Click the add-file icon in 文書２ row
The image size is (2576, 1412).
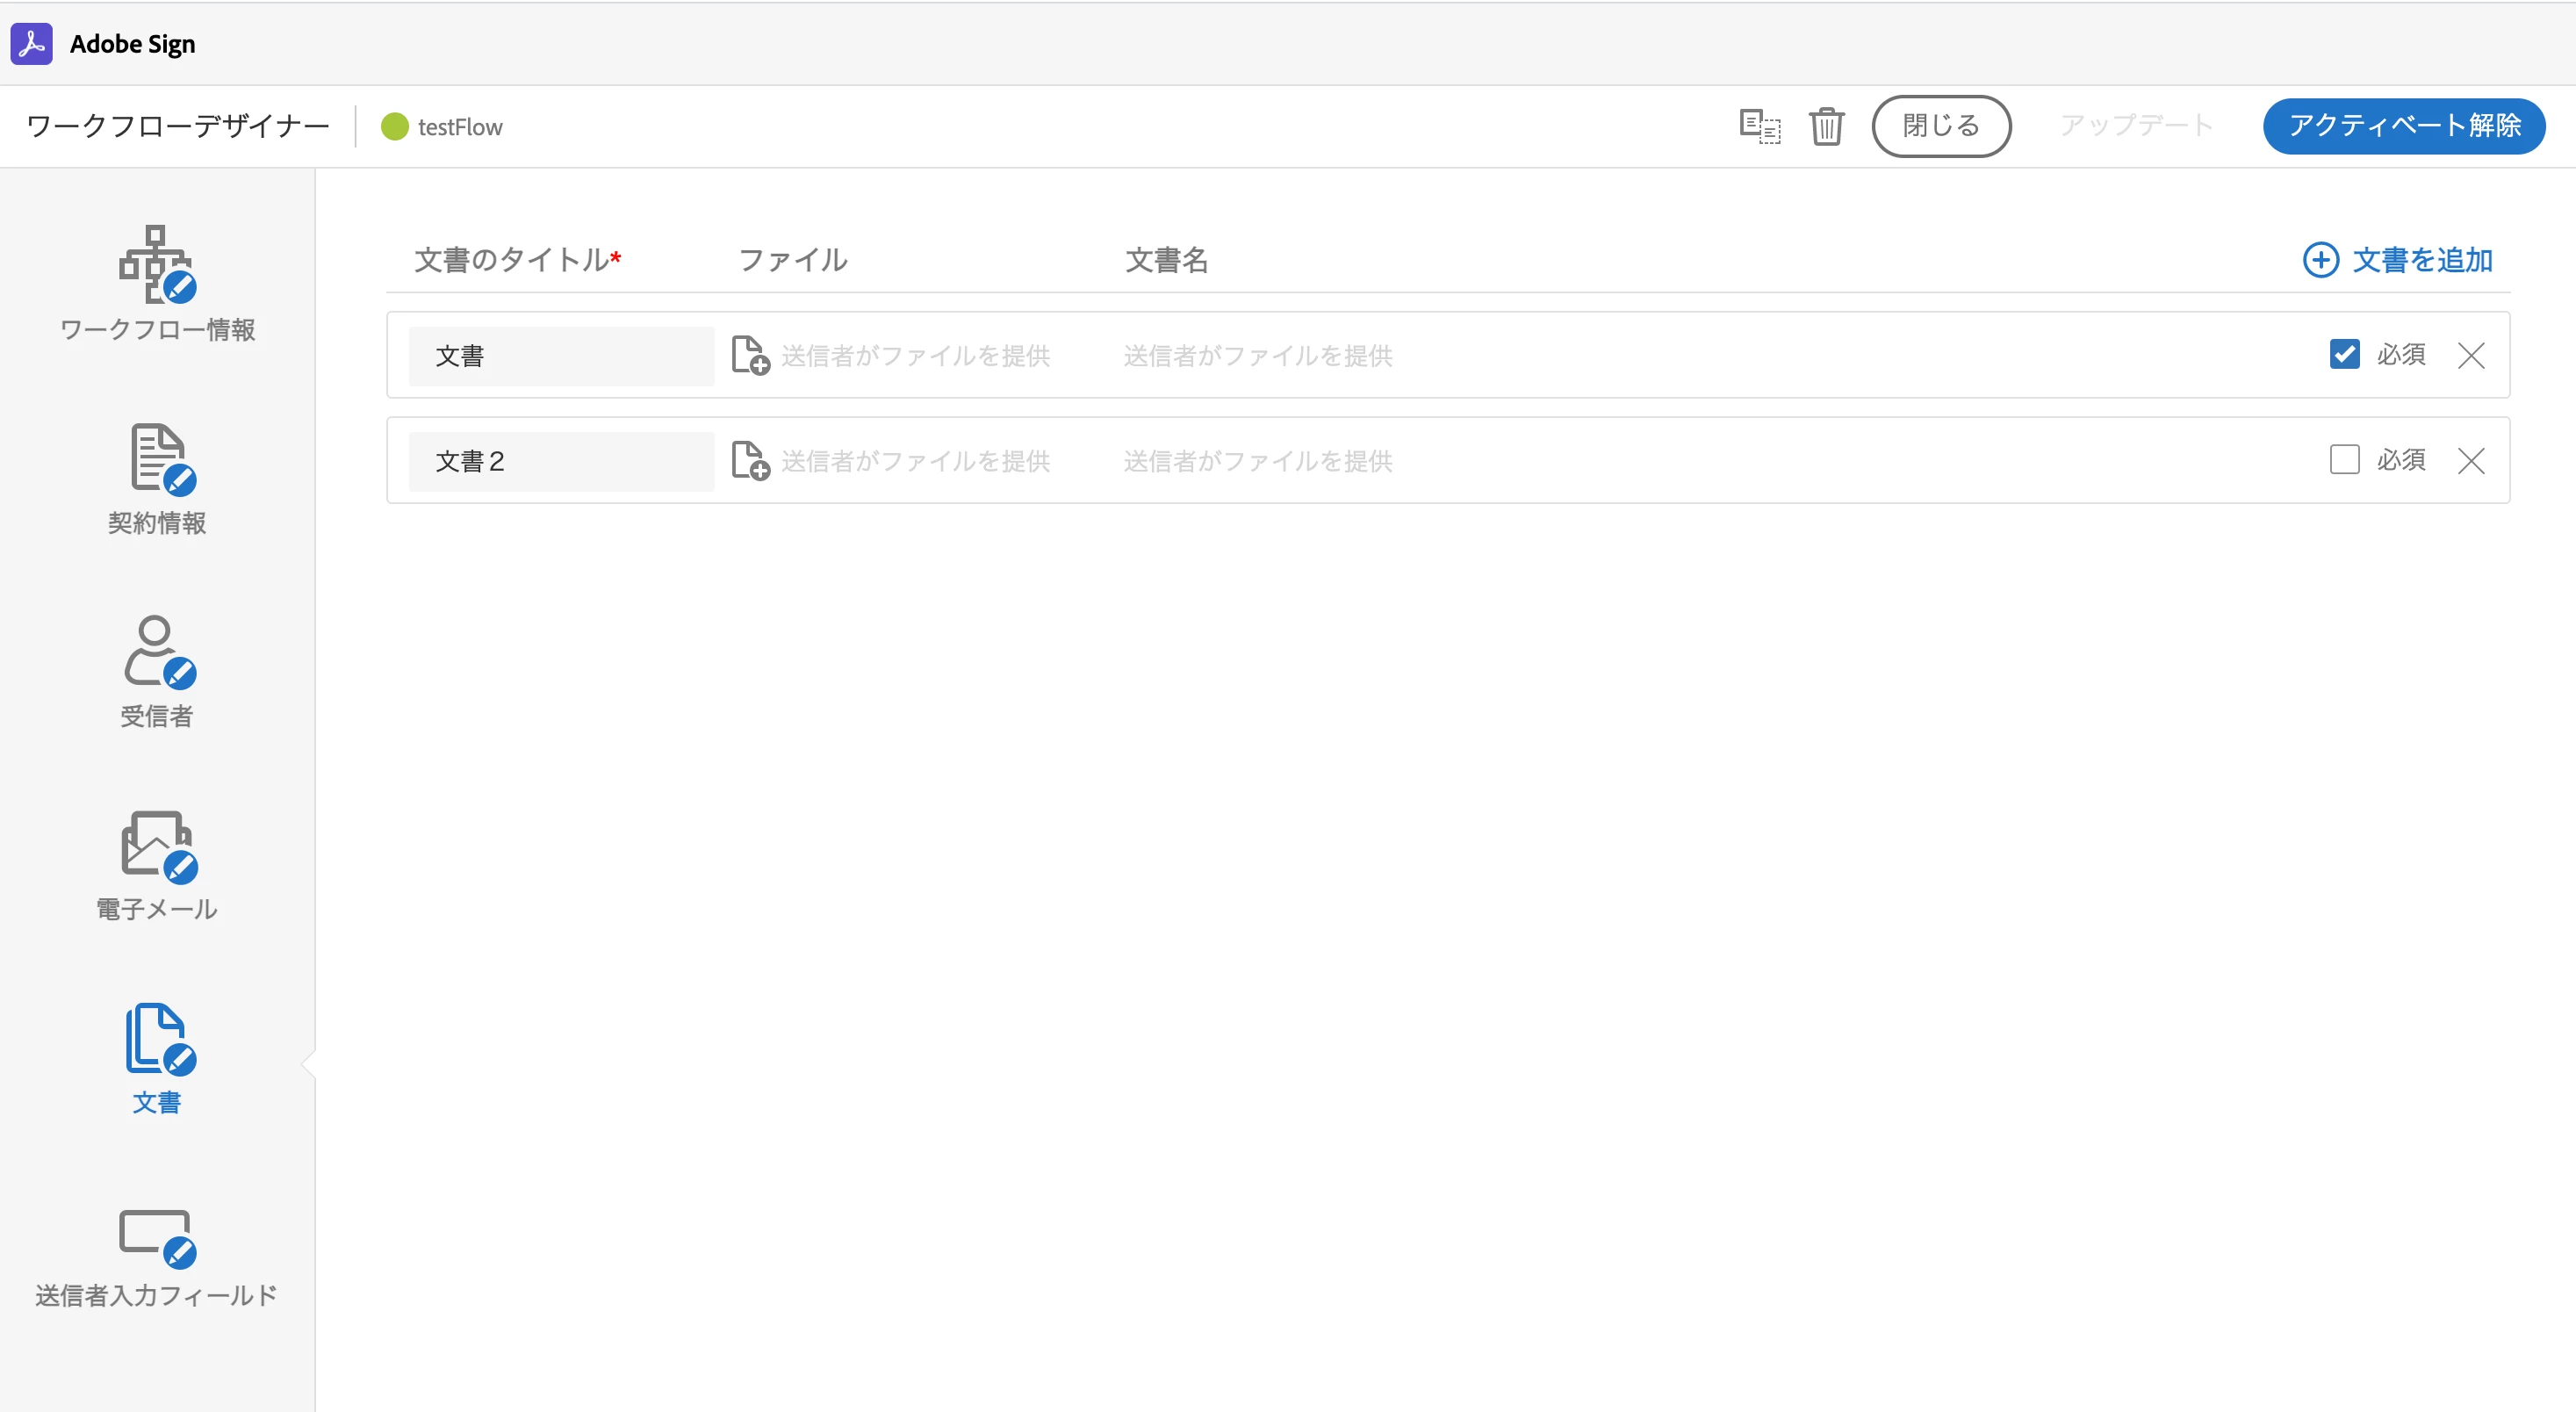749,460
